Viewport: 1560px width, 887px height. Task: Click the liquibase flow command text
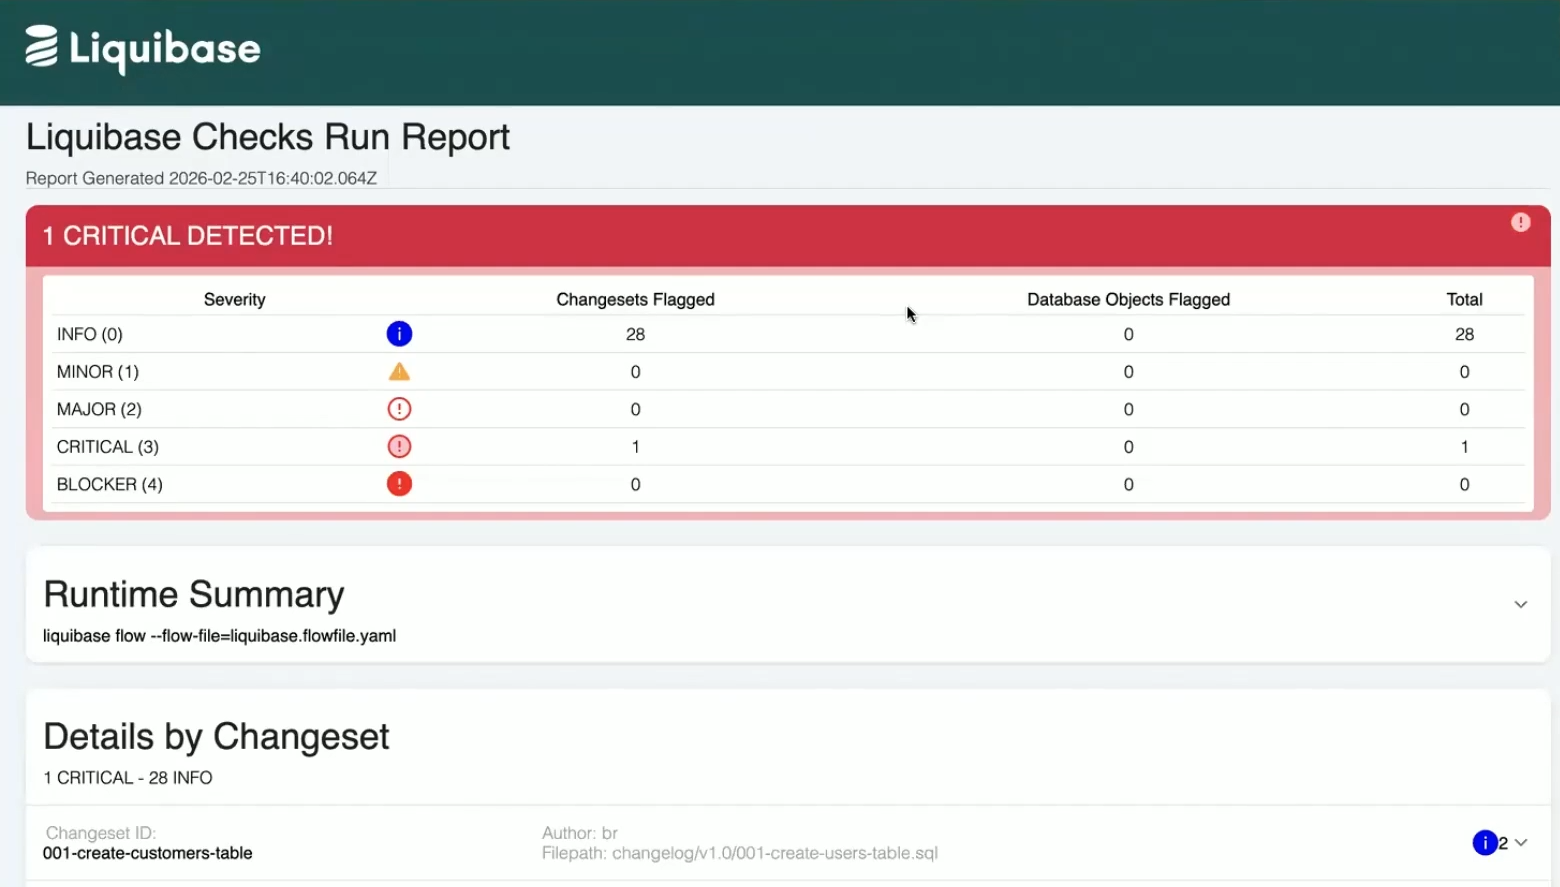(219, 636)
